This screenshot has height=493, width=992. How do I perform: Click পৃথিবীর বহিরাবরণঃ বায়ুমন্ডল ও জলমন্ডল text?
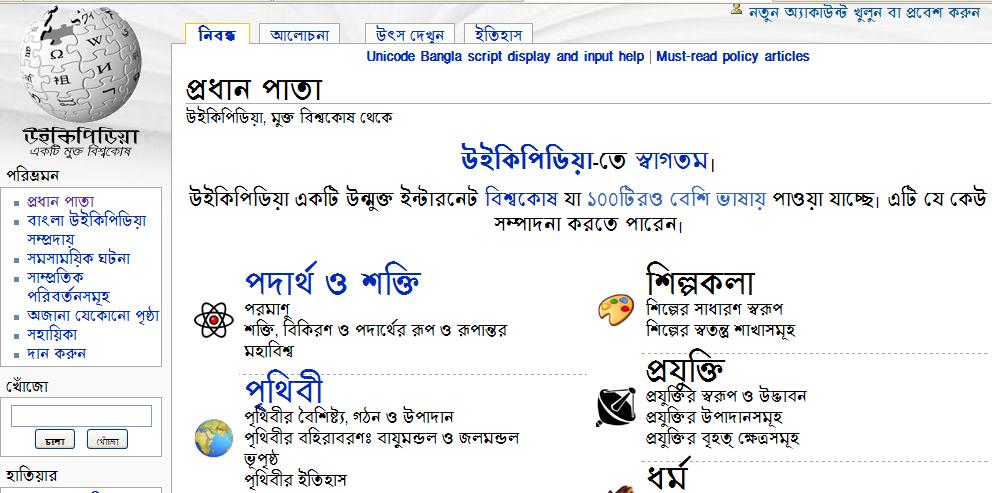381,437
